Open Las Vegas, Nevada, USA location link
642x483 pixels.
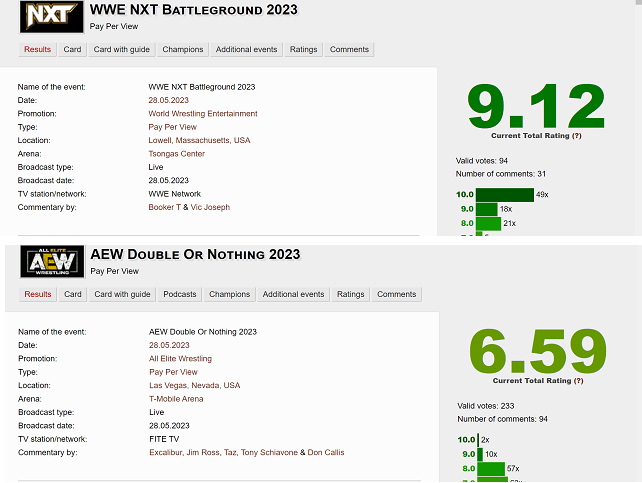point(194,386)
